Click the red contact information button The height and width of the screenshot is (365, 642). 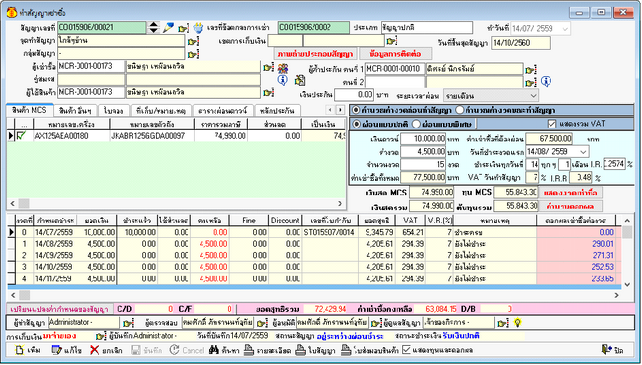[395, 54]
